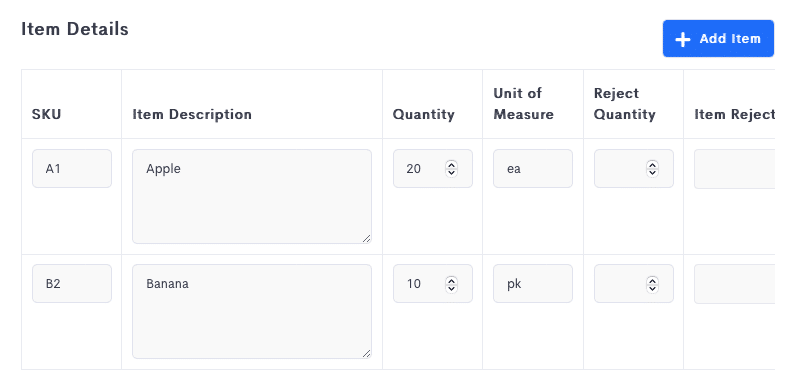The image size is (796, 370).
Task: Click into the Banana description textarea
Action: coord(252,312)
